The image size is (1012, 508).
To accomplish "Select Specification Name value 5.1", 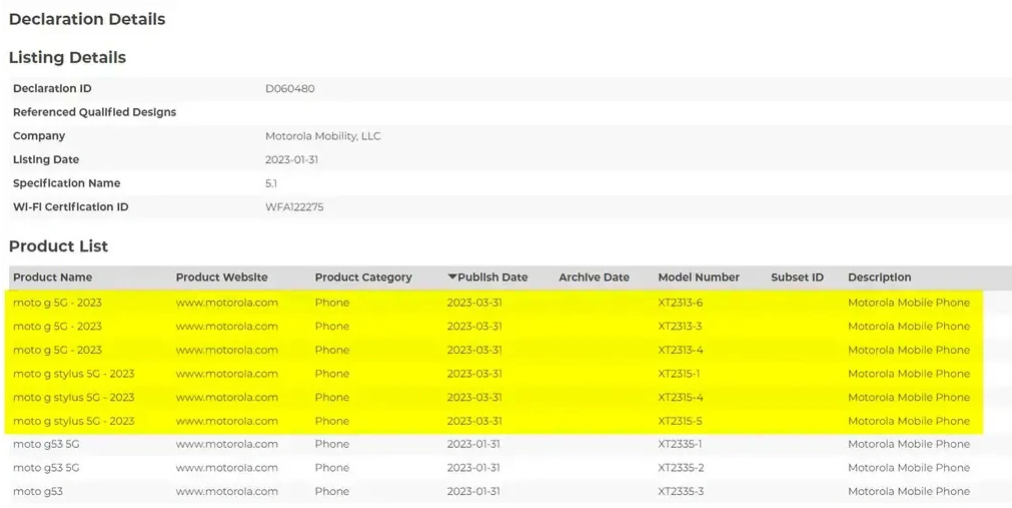I will (x=271, y=183).
